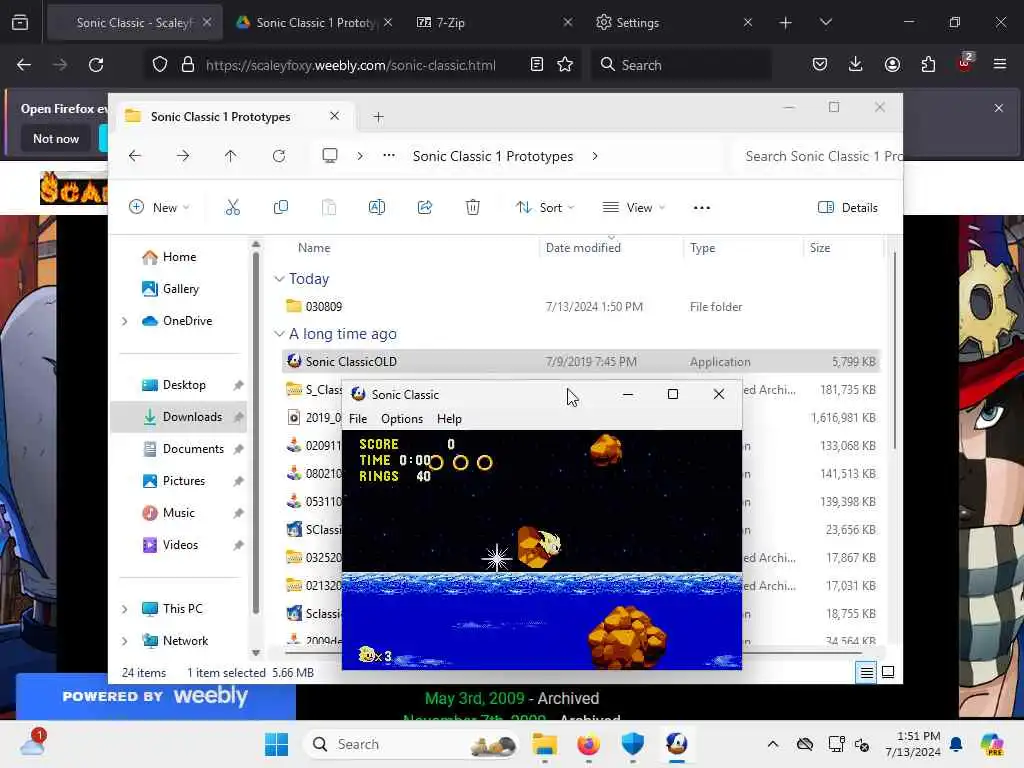Sort files by Name column header
Viewport: 1024px width, 768px height.
coord(314,248)
